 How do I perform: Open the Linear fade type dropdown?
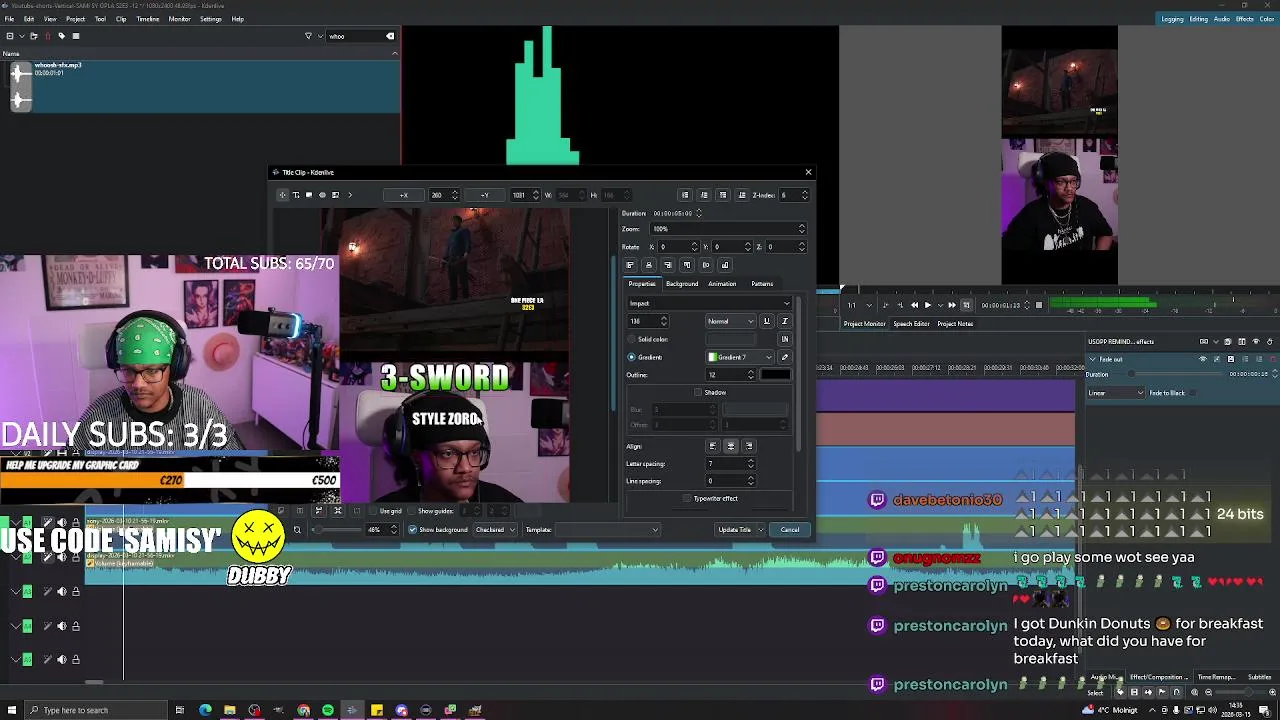(x=1115, y=393)
